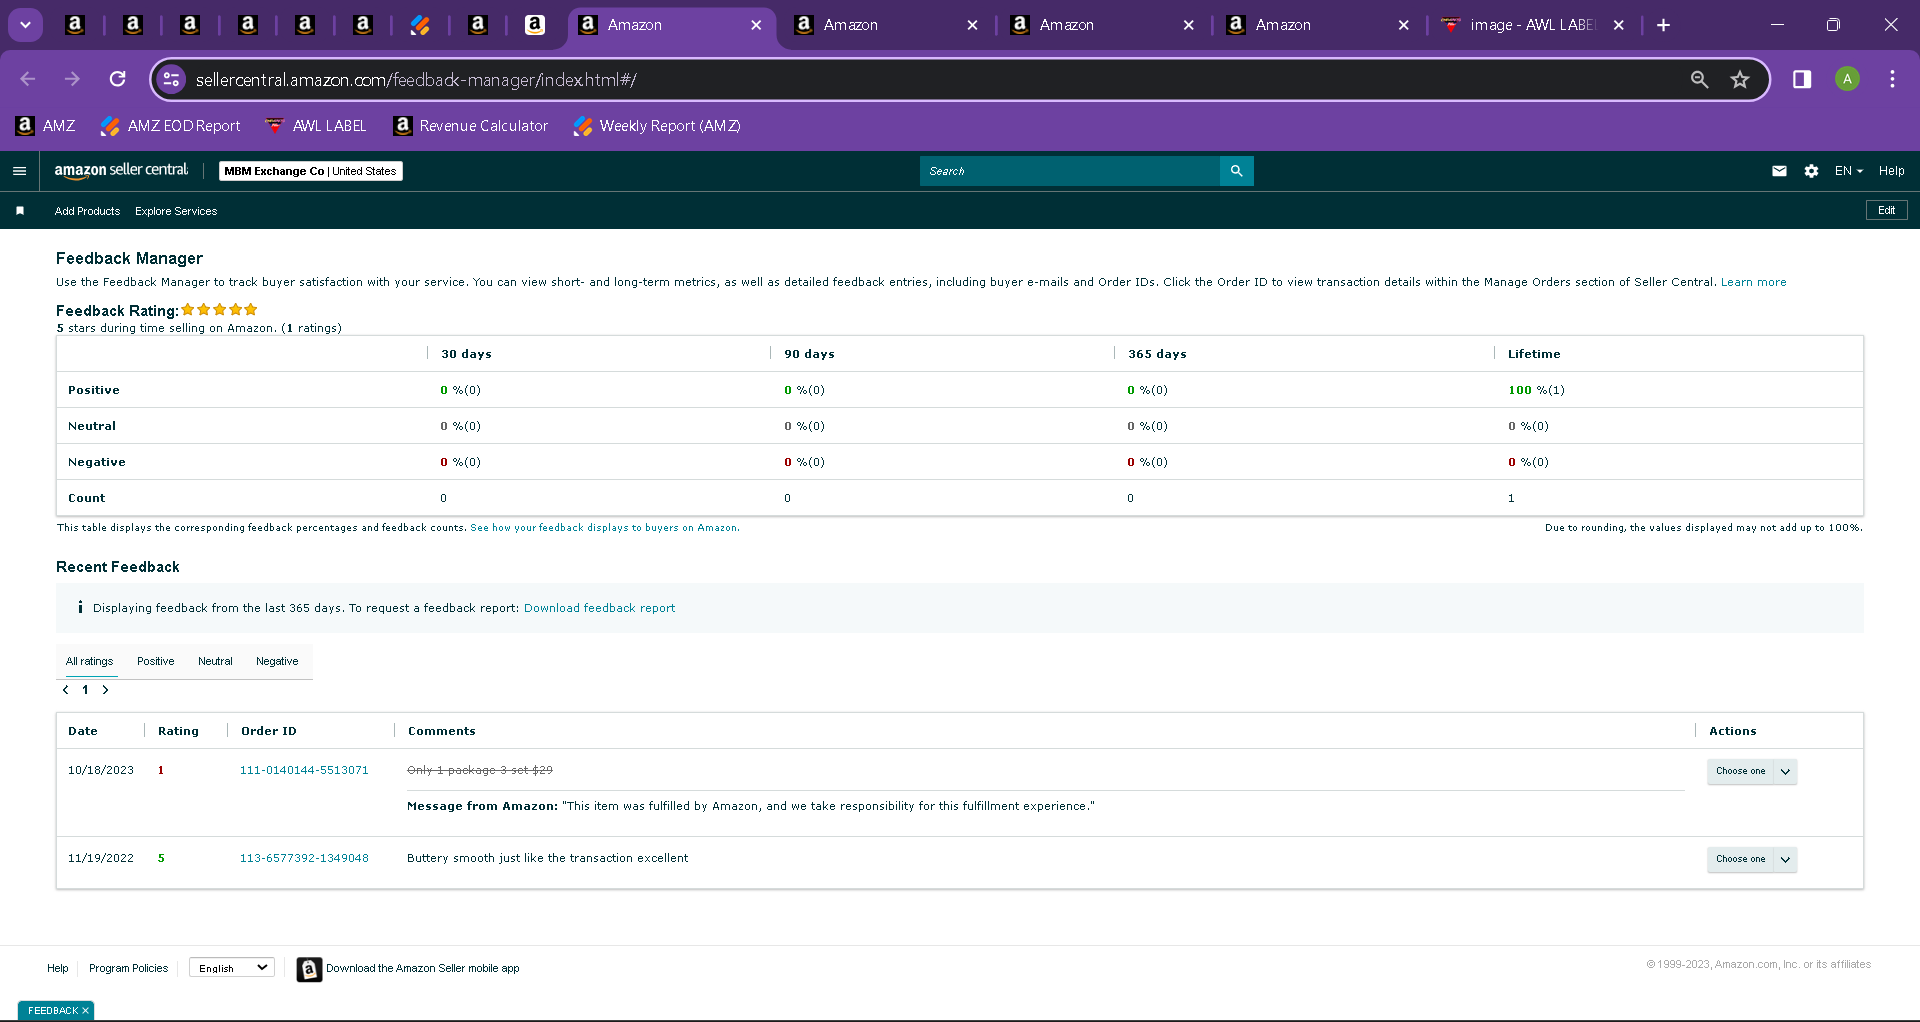The width and height of the screenshot is (1920, 1022).
Task: Expand the EN language dropdown
Action: 1848,171
